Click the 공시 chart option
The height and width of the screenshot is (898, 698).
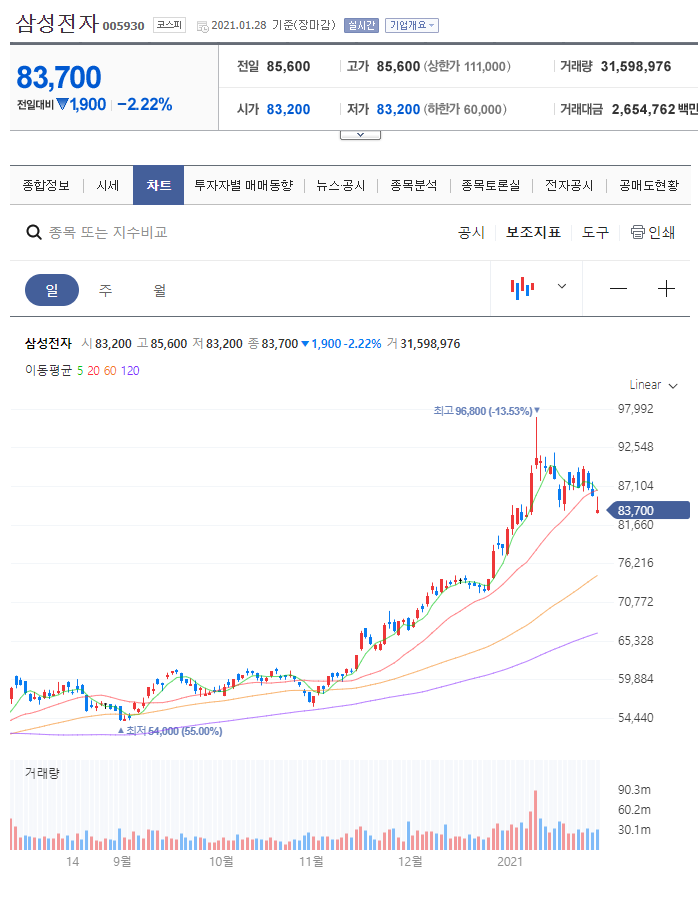pyautogui.click(x=471, y=233)
